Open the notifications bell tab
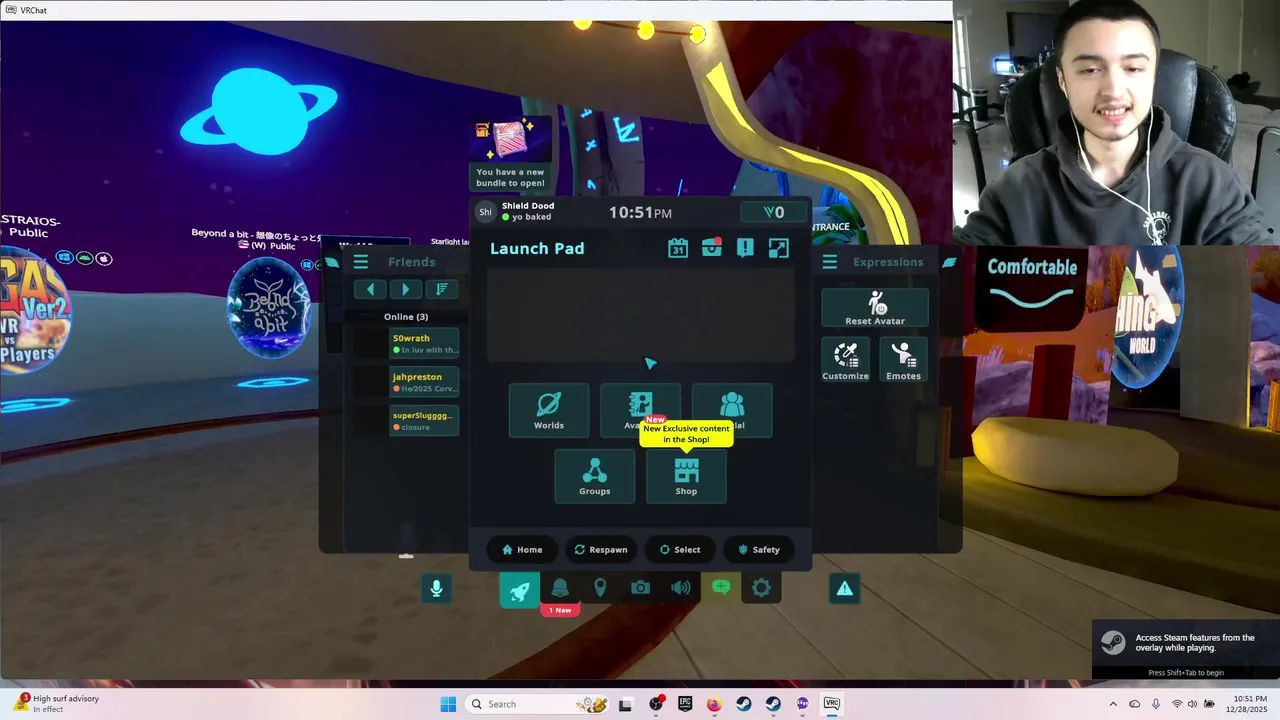This screenshot has width=1280, height=720. pyautogui.click(x=560, y=588)
